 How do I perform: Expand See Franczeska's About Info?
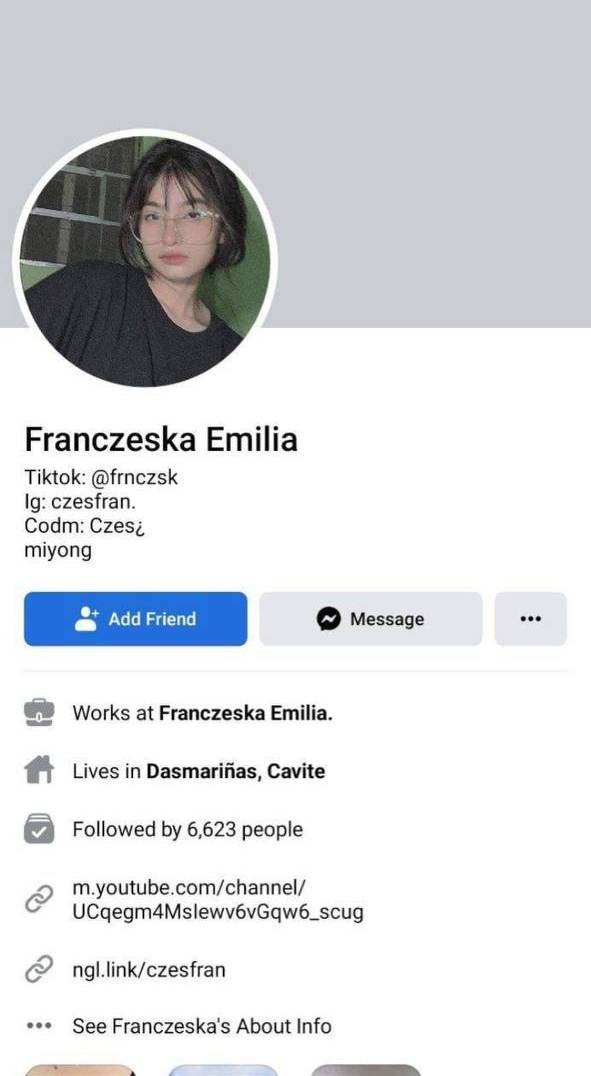202,1026
